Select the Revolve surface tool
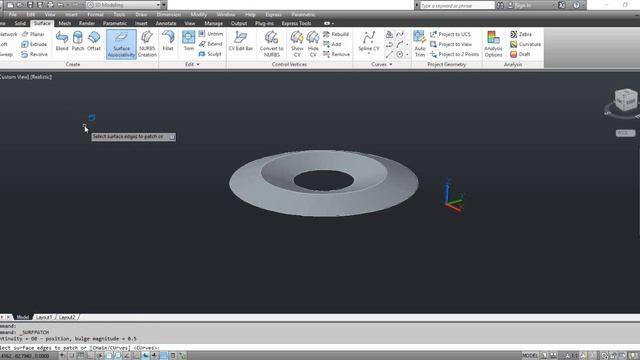Viewport: 640px width, 360px height. pyautogui.click(x=34, y=54)
